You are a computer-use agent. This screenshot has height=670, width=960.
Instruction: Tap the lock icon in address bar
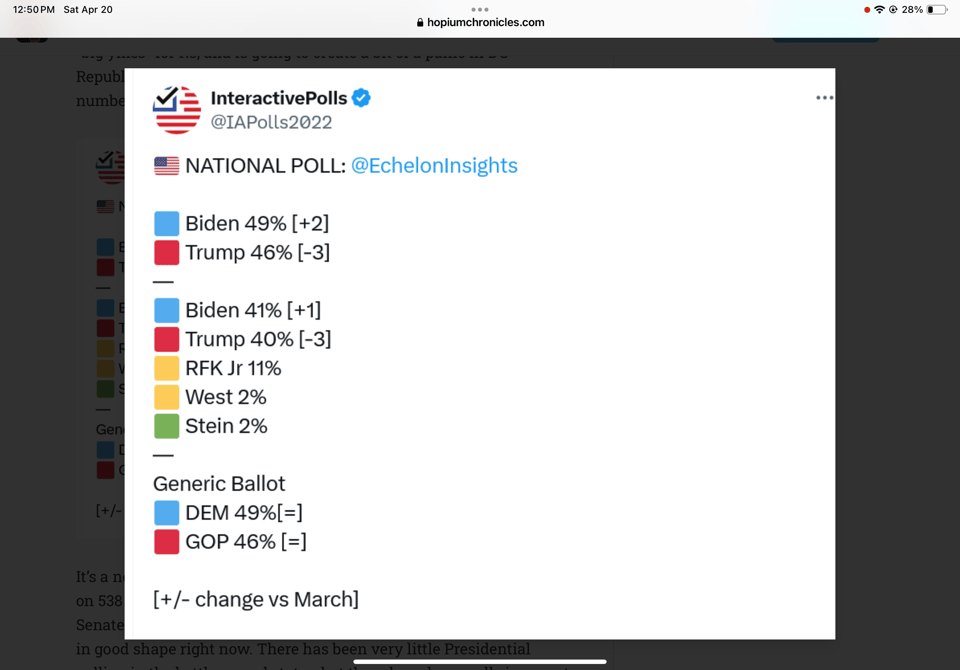(x=420, y=23)
